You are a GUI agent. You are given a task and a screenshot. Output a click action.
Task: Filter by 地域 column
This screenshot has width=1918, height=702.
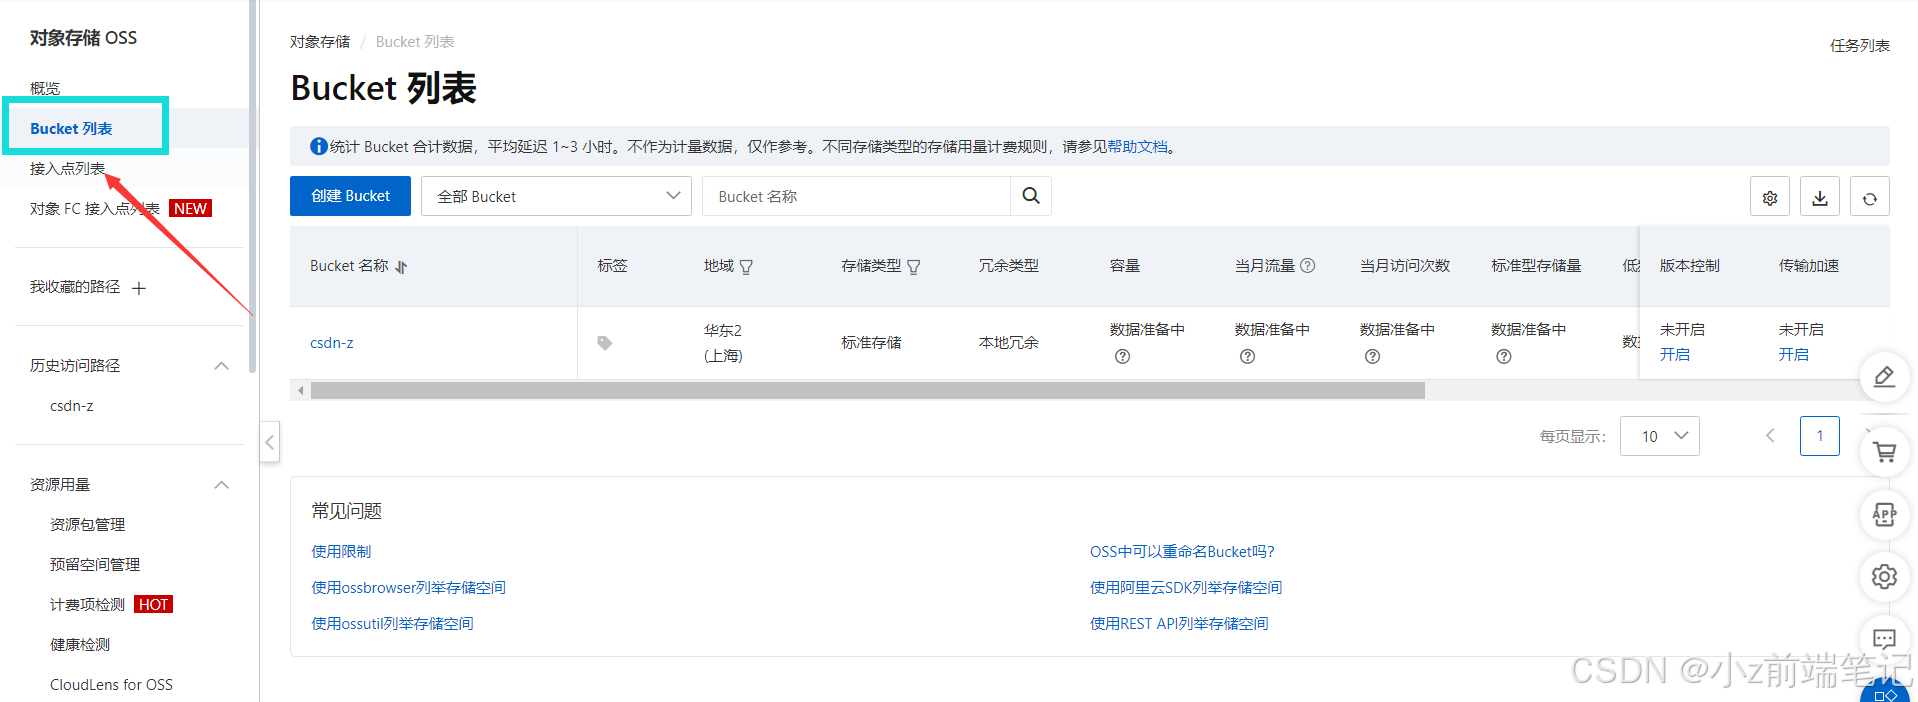click(x=746, y=267)
